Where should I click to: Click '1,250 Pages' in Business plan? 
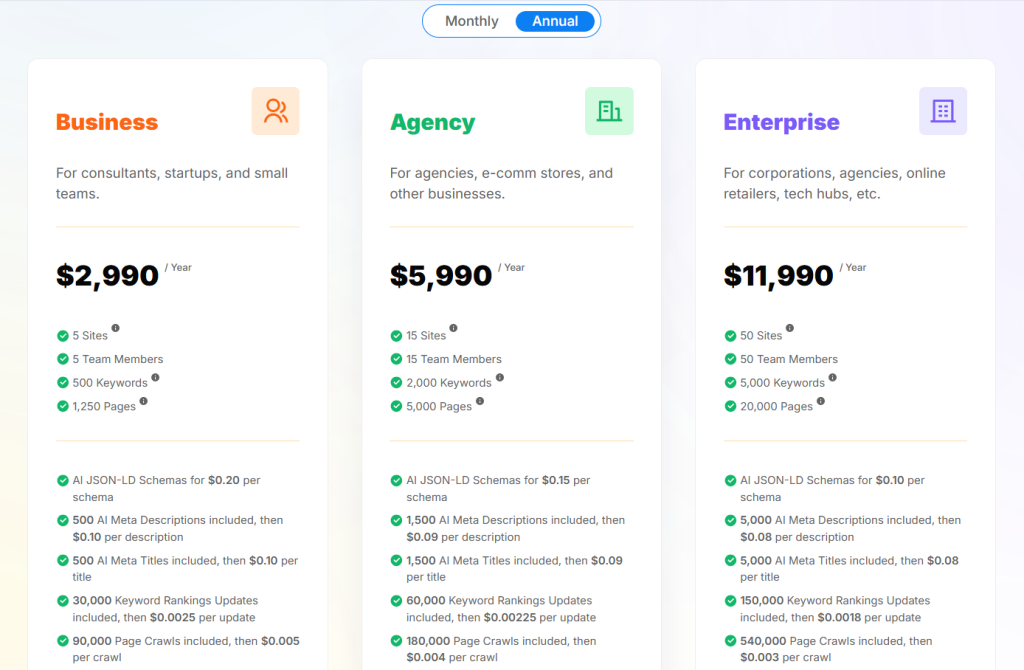(x=104, y=406)
